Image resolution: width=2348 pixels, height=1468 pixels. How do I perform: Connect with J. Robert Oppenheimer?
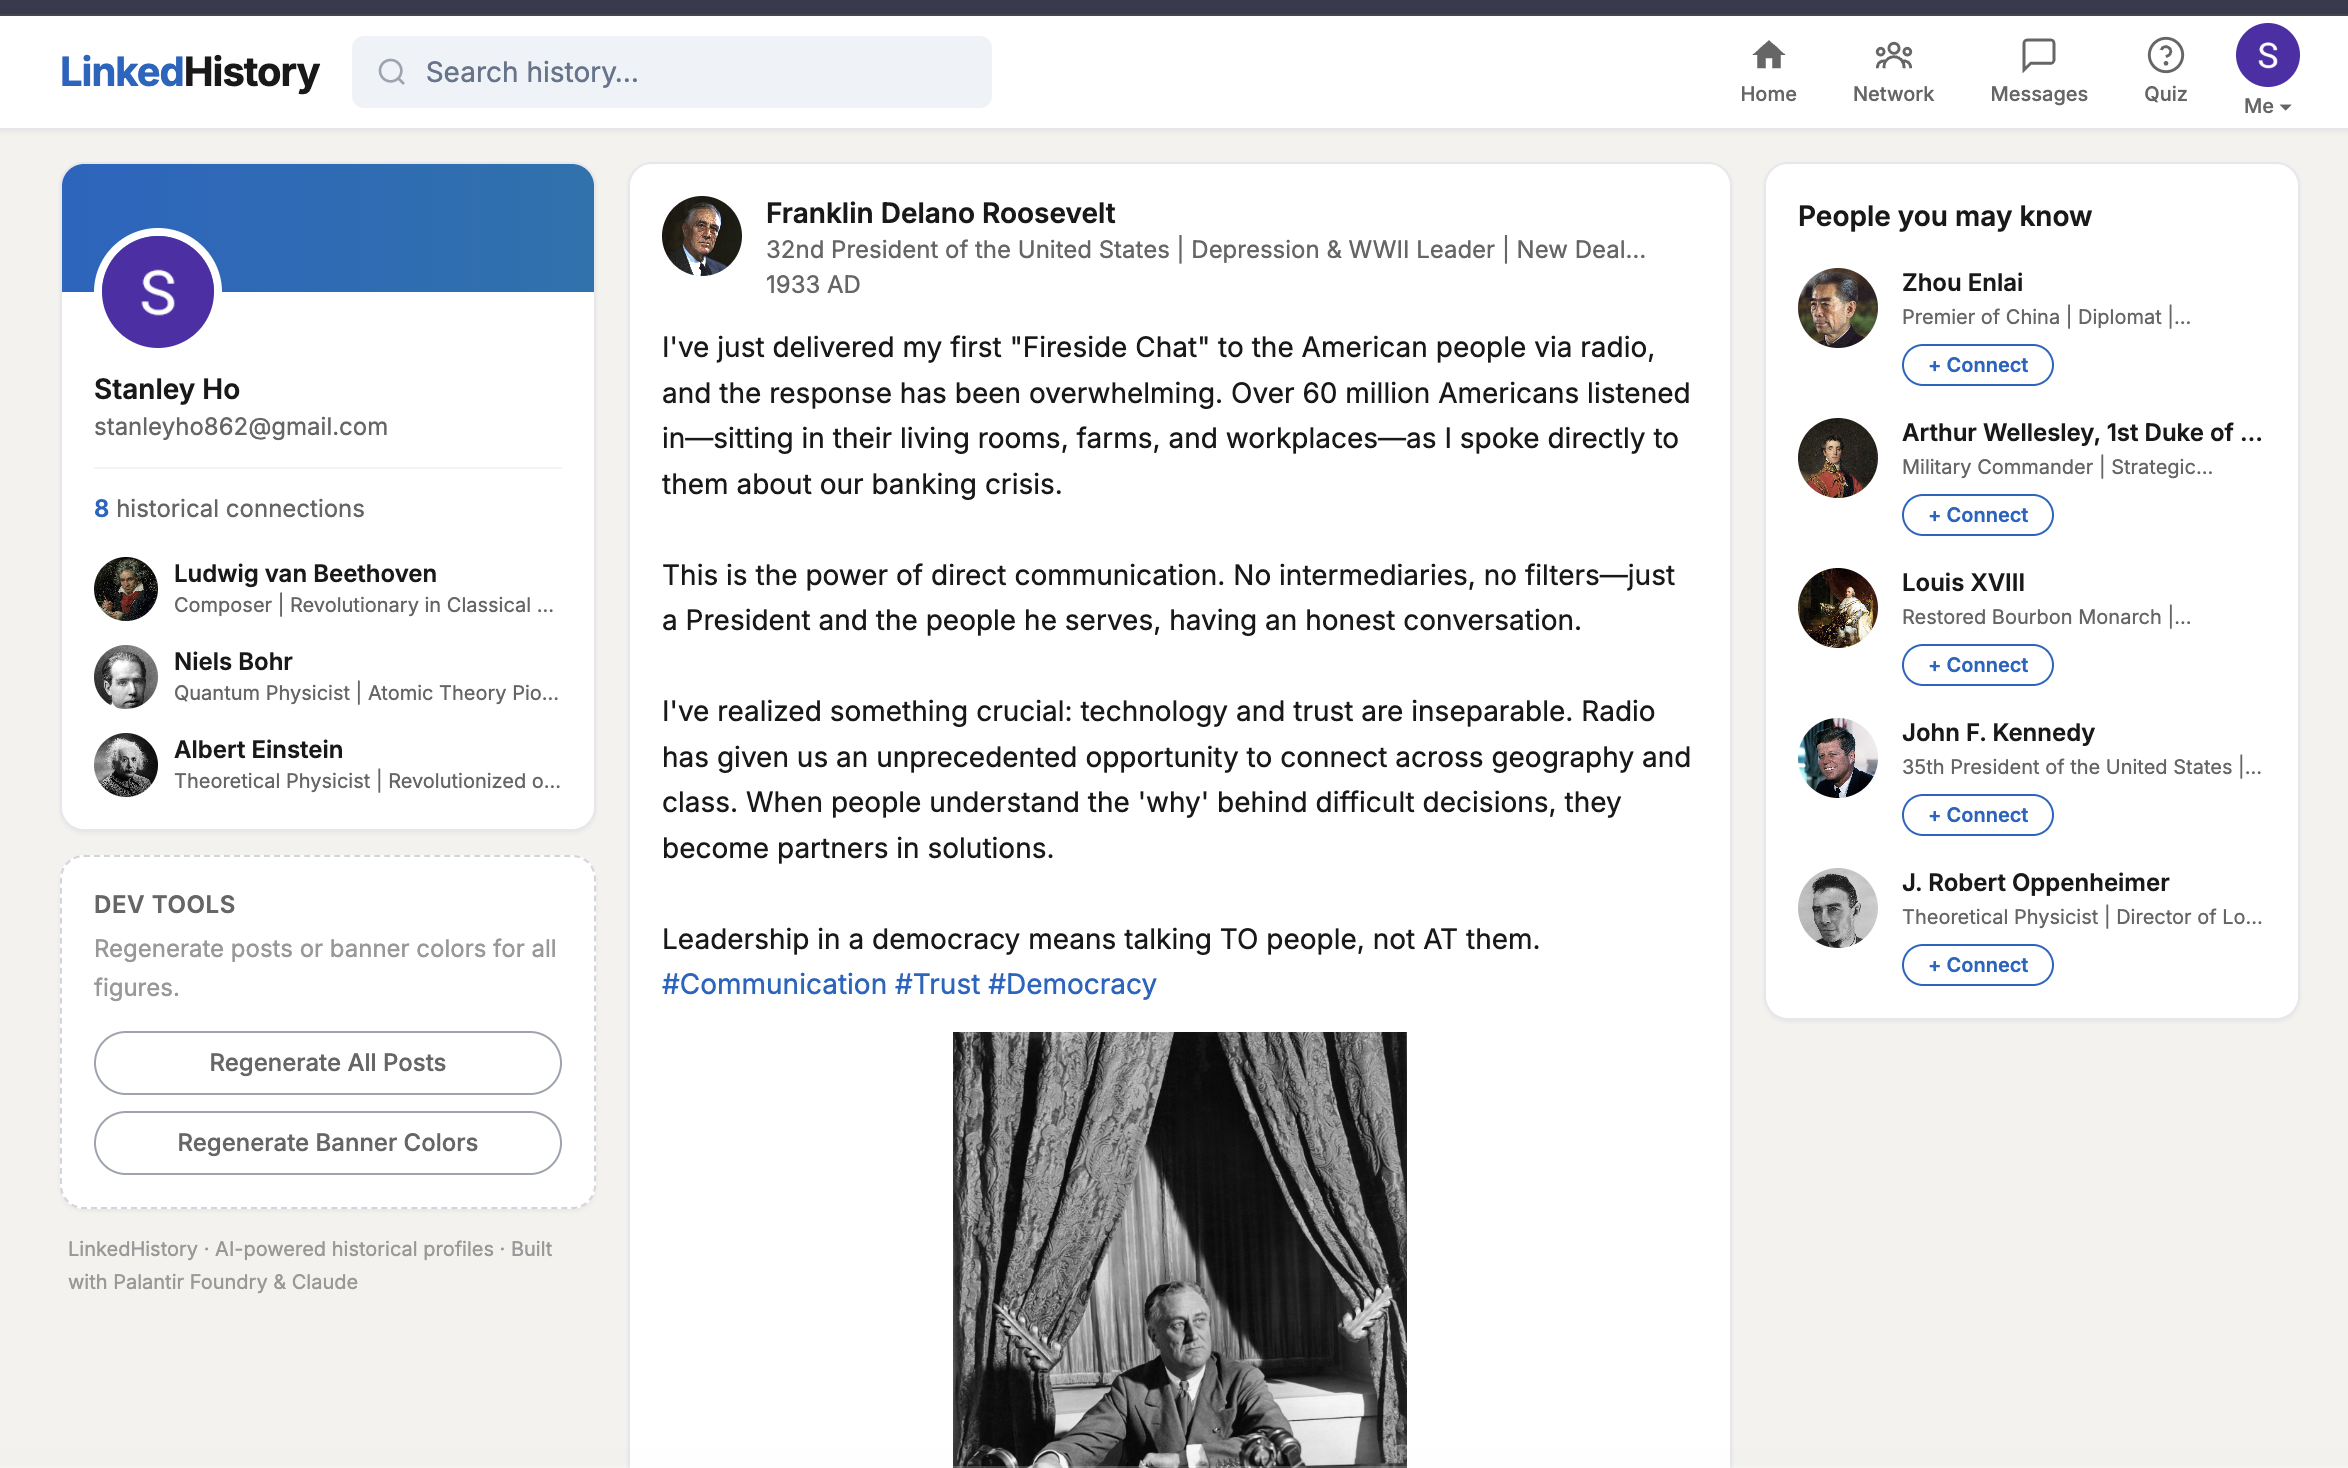(1976, 965)
